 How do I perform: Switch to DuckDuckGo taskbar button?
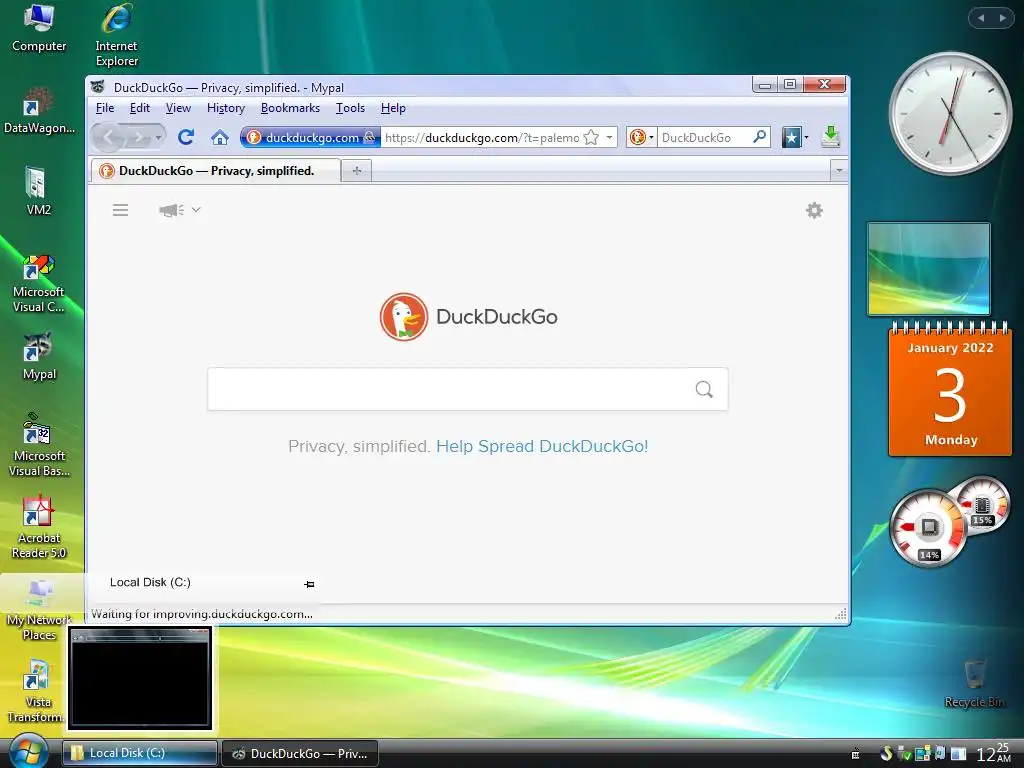(x=300, y=753)
